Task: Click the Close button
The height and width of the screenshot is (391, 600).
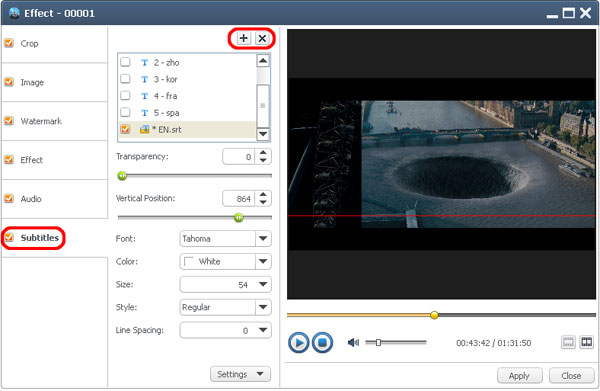Action: 571,376
